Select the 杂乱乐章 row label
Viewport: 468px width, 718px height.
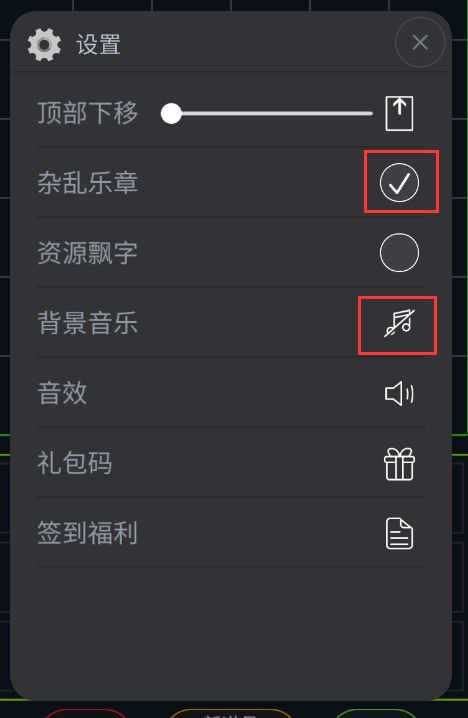point(87,182)
